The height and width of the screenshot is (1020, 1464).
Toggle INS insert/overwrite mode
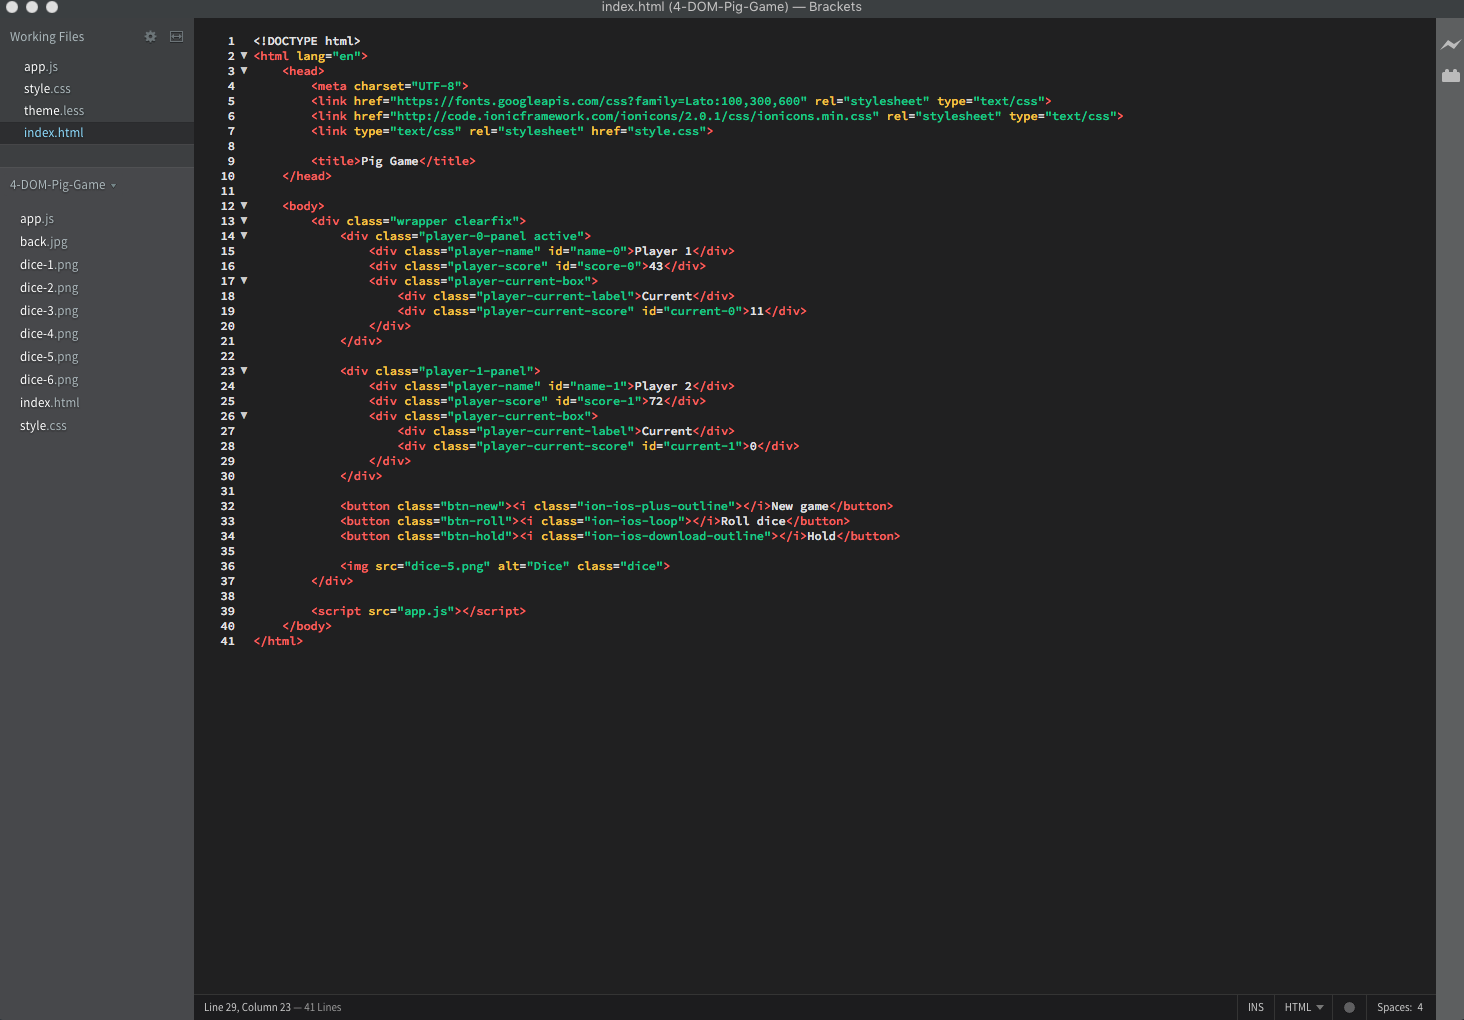(x=1256, y=1007)
